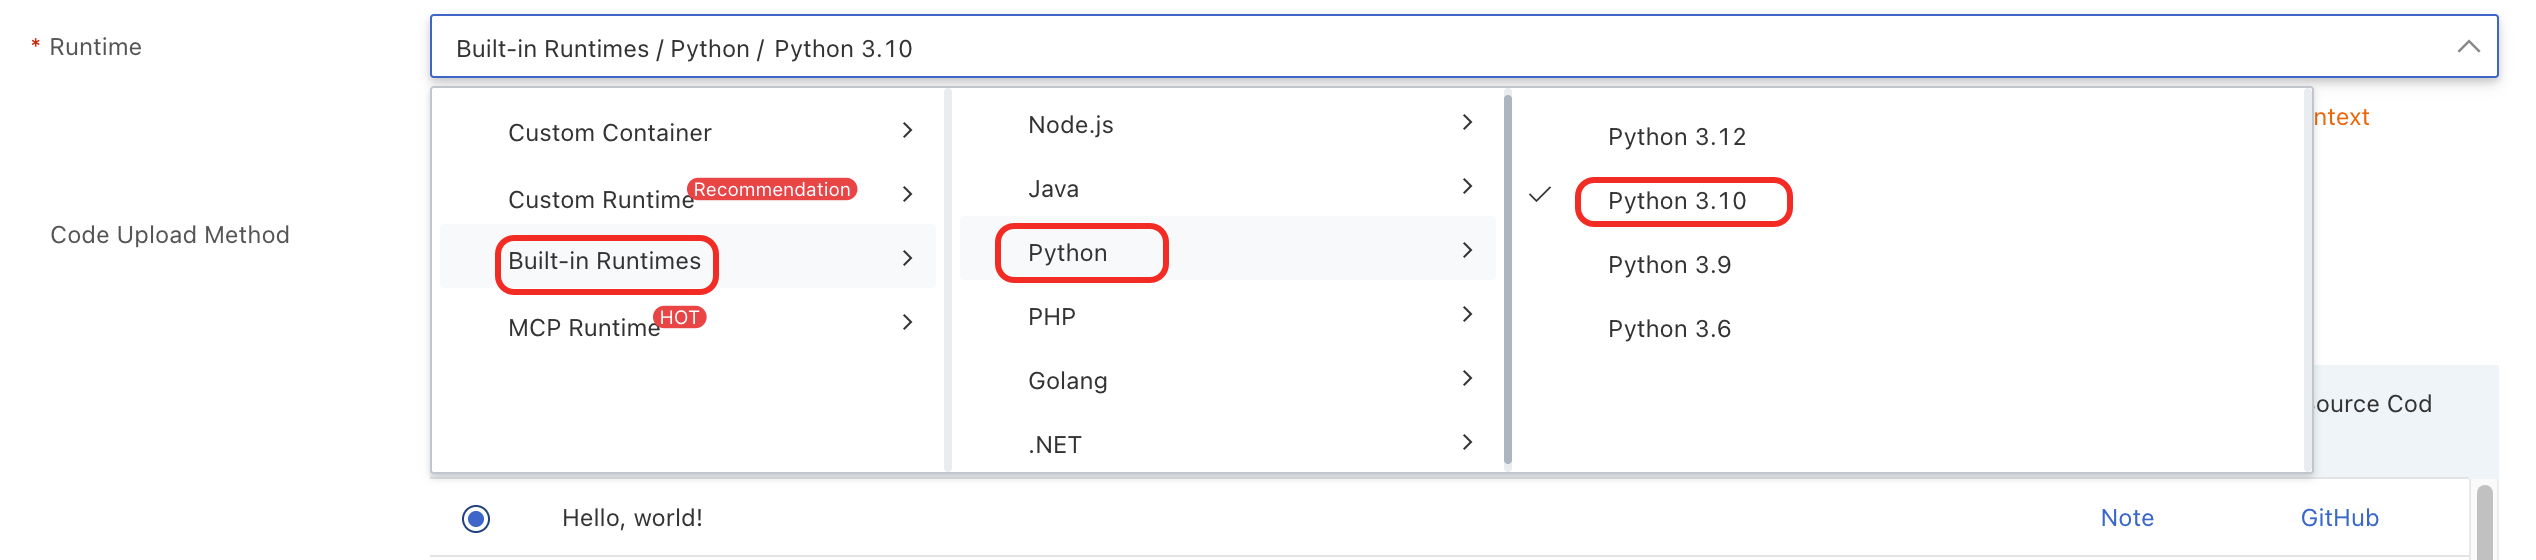This screenshot has height=560, width=2536.
Task: Expand Custom Container submenu chevron
Action: 907,131
